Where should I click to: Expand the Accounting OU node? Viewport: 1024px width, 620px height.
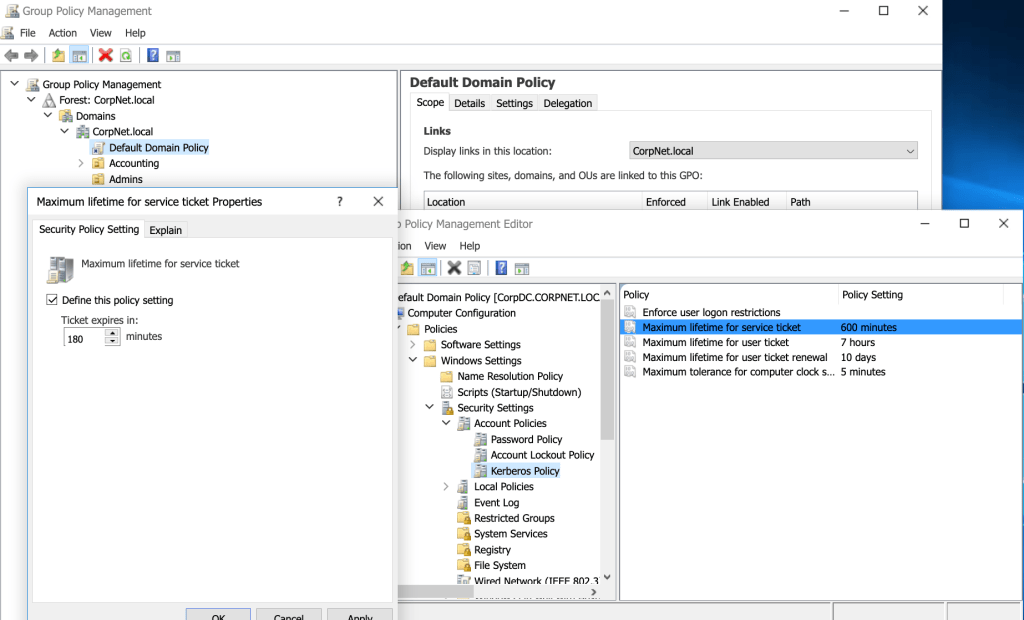tap(81, 163)
